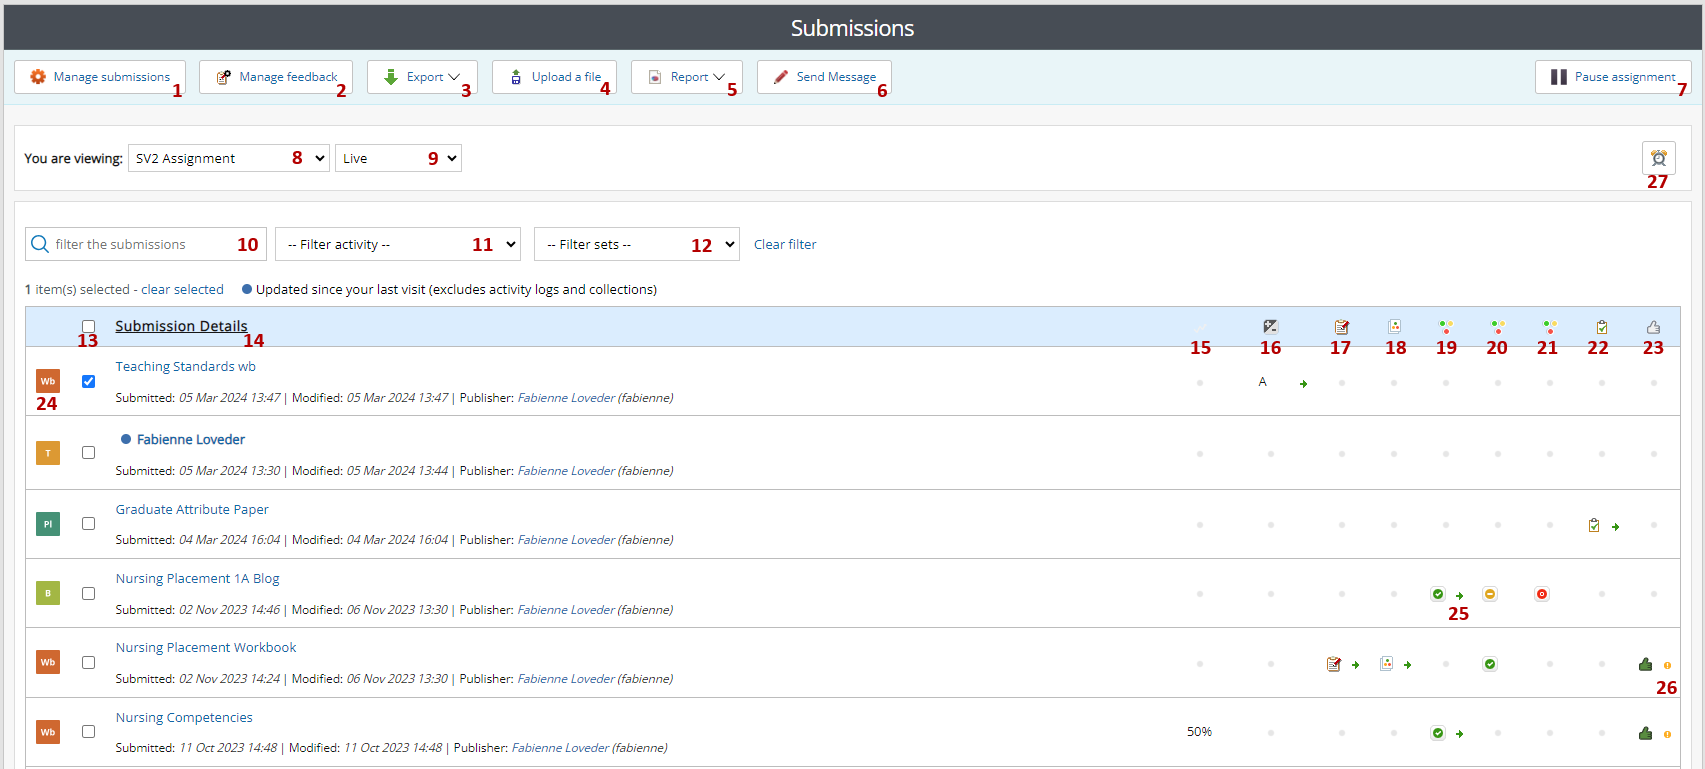
Task: Click the clipboard icon in Graduate Attribute Paper row
Action: pos(1594,525)
